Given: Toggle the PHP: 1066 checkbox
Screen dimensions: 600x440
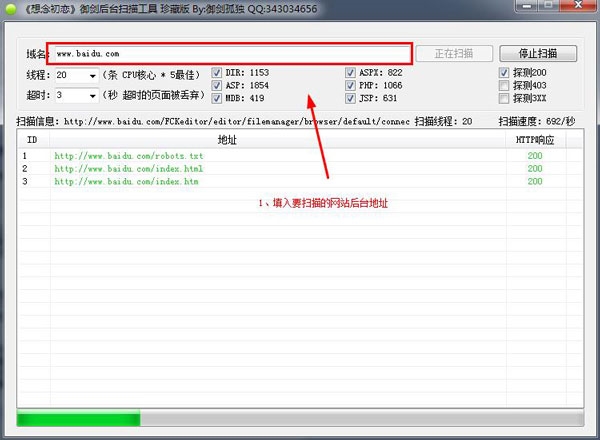Looking at the screenshot, I should click(350, 85).
